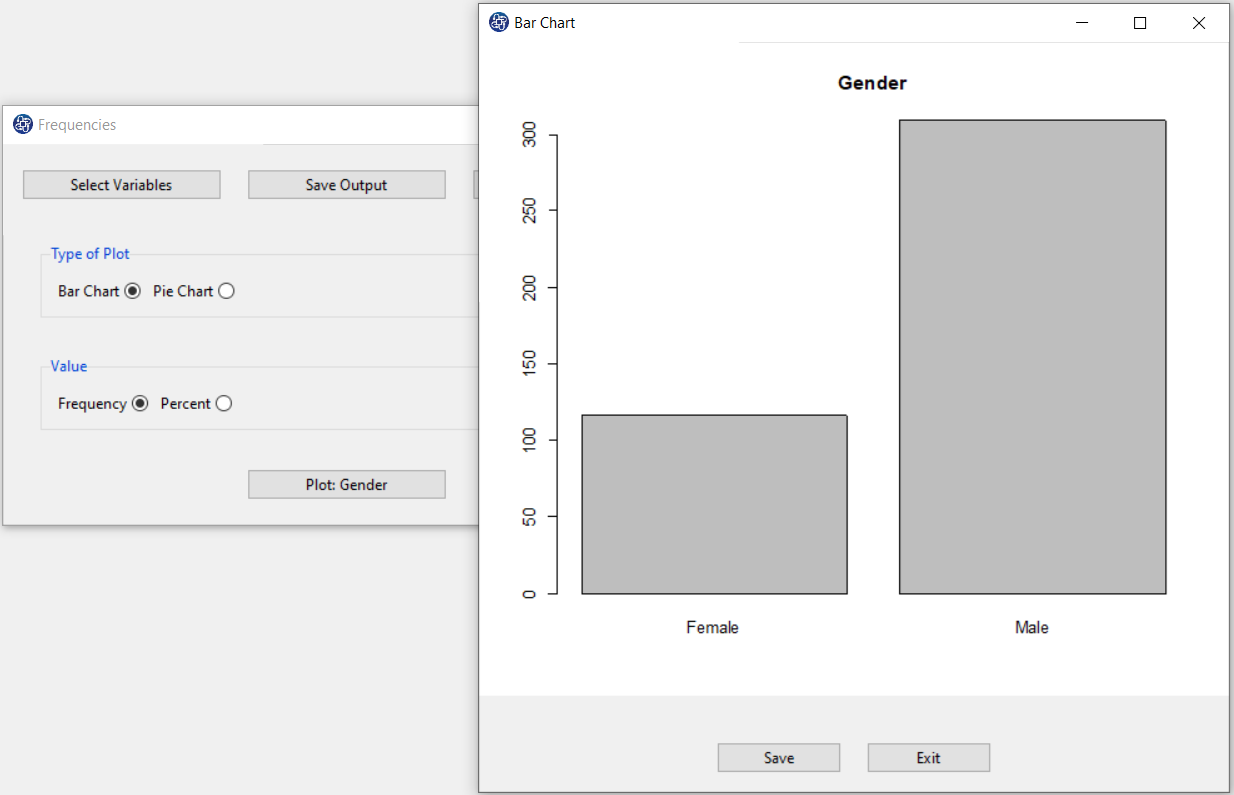1234x795 pixels.
Task: Click the Bar Chart window title text
Action: pyautogui.click(x=545, y=22)
